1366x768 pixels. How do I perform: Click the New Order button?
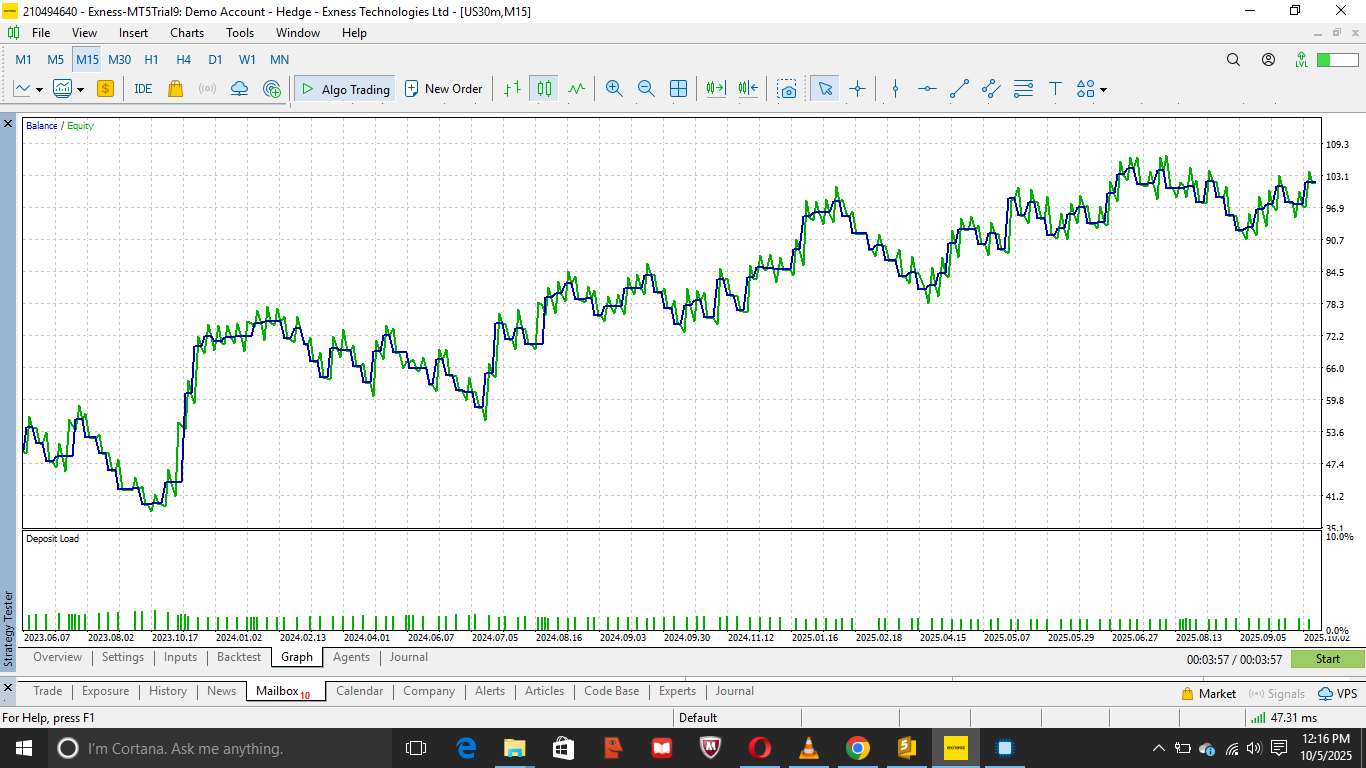443,89
